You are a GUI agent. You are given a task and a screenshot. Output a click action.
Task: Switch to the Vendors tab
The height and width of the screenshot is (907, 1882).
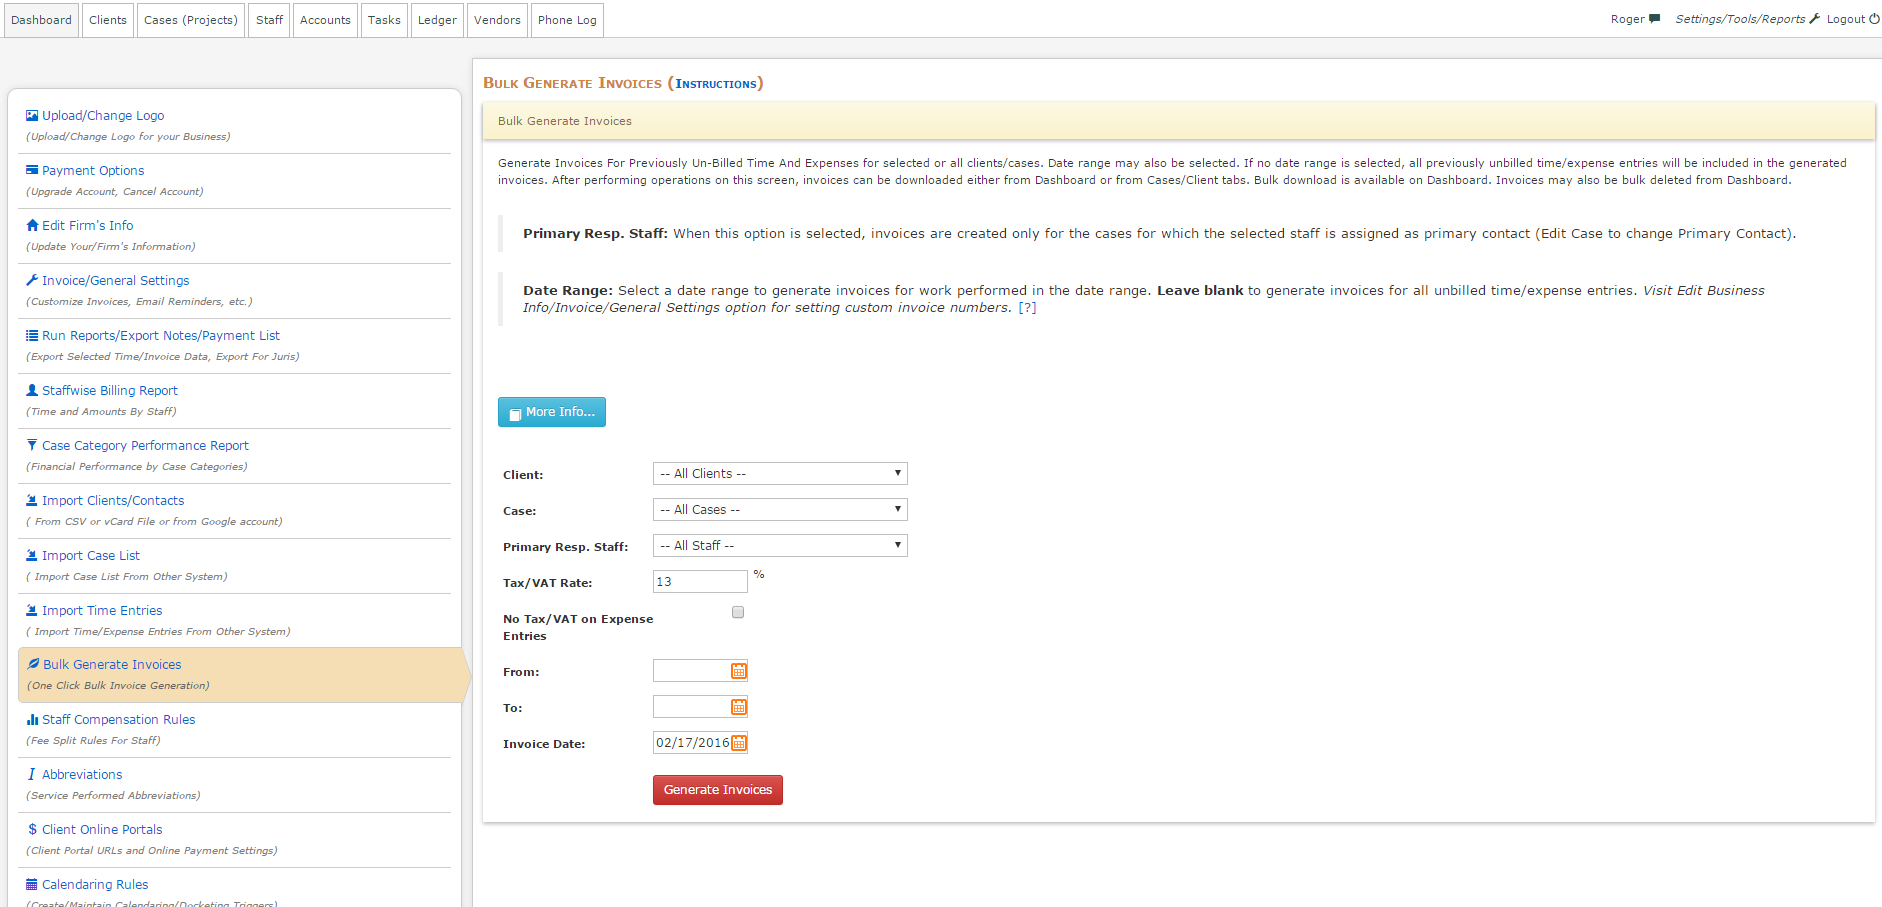497,20
